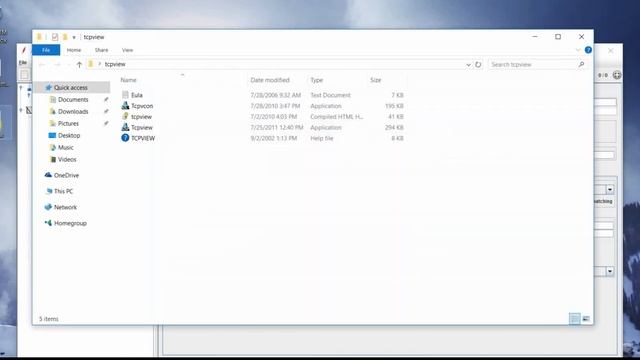
Task: Open lower dropdown arrow in background window
Action: click(610, 271)
